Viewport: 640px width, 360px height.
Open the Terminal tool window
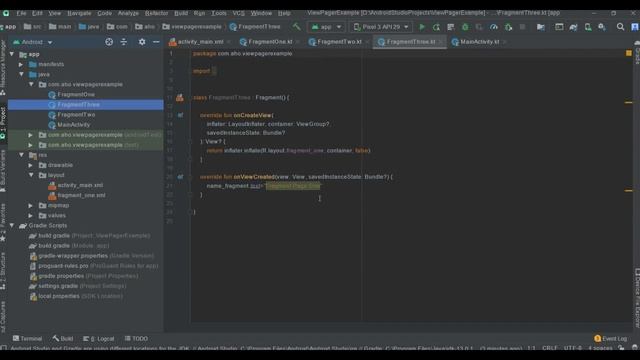point(27,338)
